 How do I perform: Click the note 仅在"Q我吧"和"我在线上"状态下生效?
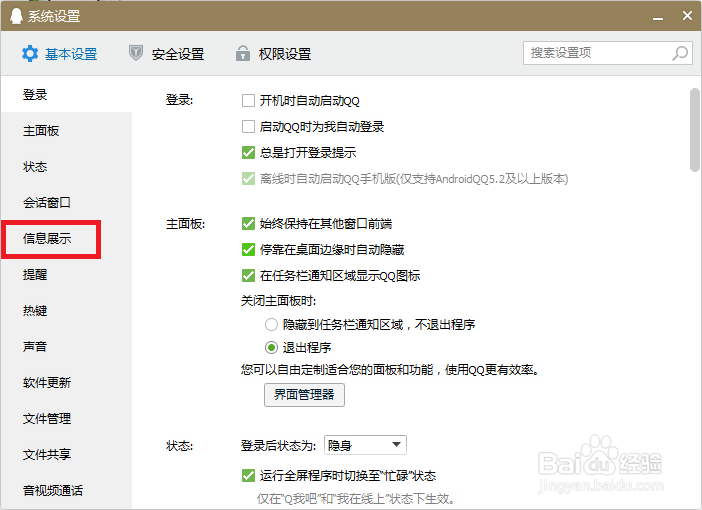tap(357, 498)
